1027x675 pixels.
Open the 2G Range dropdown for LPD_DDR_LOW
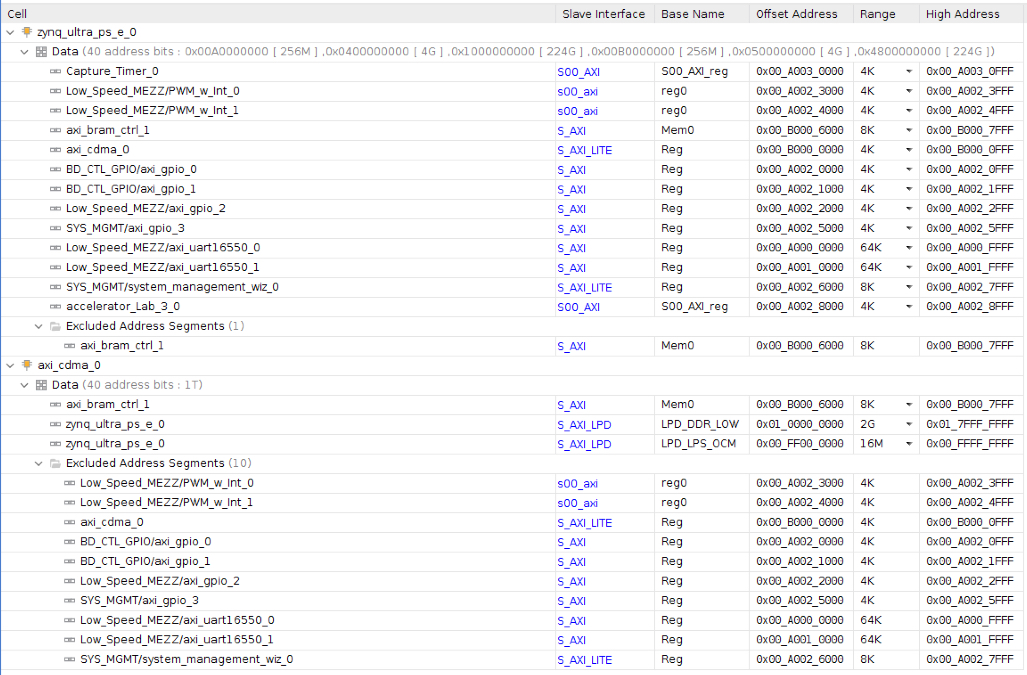coord(908,424)
